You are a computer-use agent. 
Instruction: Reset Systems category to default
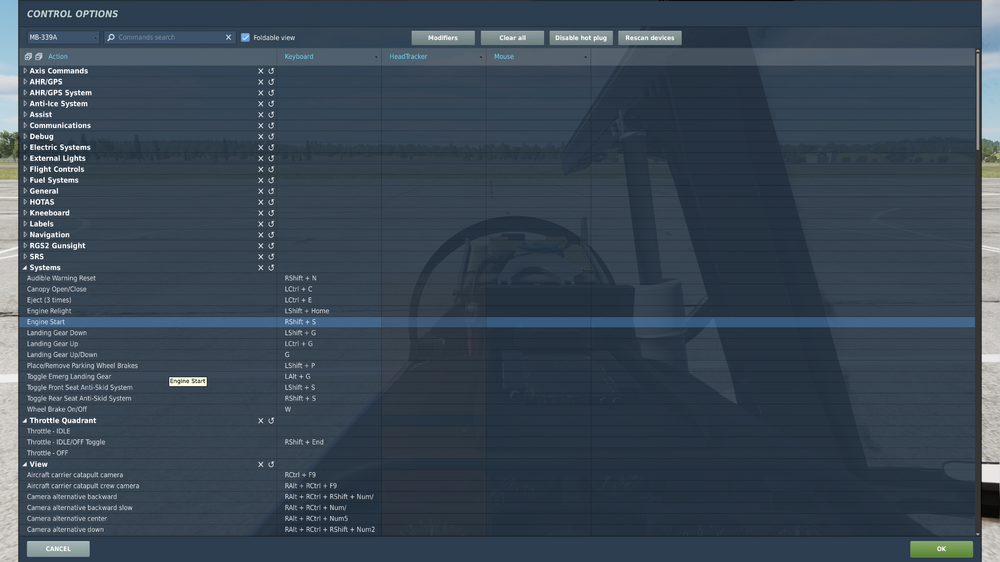pos(271,268)
